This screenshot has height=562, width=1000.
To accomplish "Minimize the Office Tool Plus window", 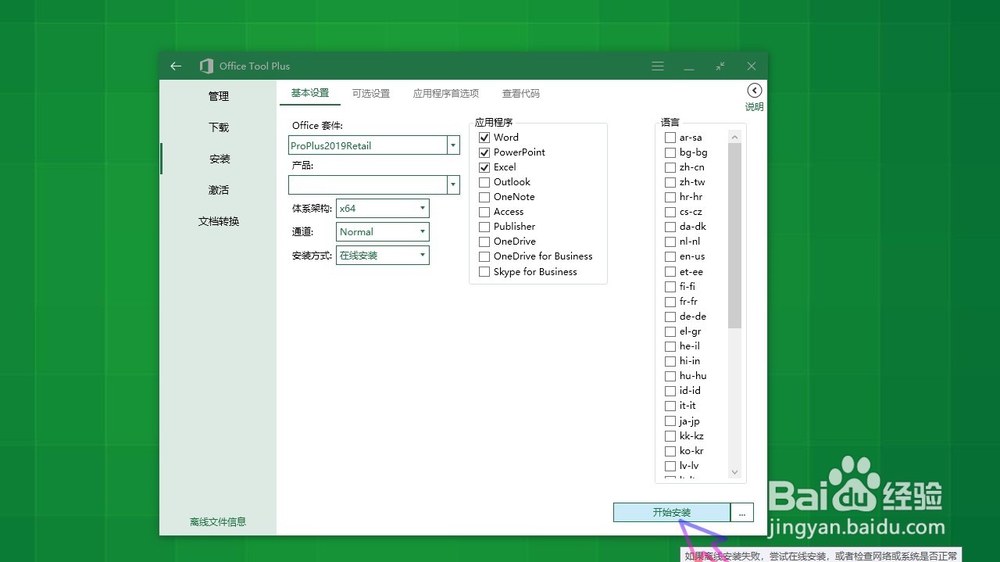I will (689, 66).
